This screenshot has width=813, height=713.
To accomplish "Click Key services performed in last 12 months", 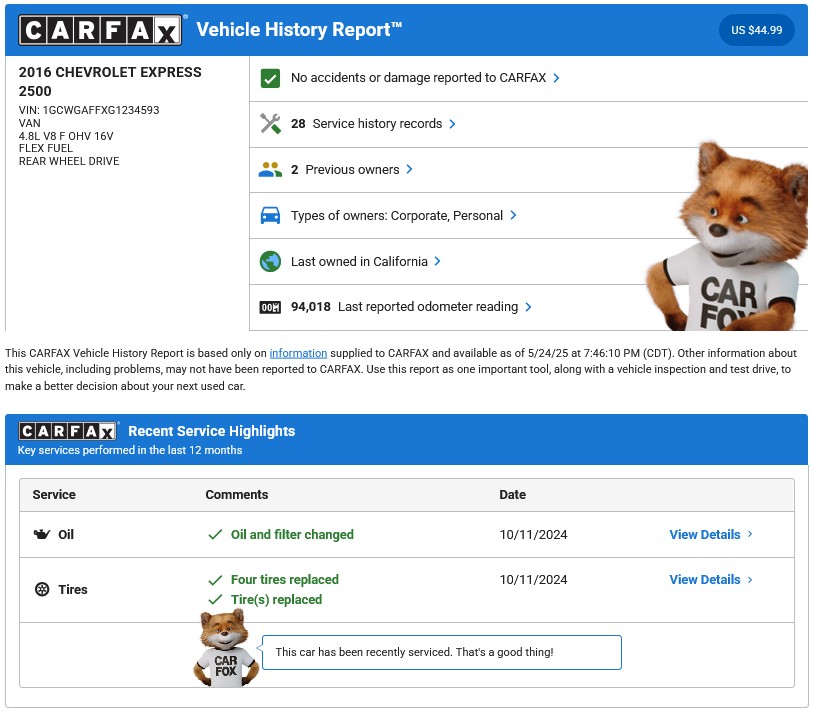I will pyautogui.click(x=130, y=450).
